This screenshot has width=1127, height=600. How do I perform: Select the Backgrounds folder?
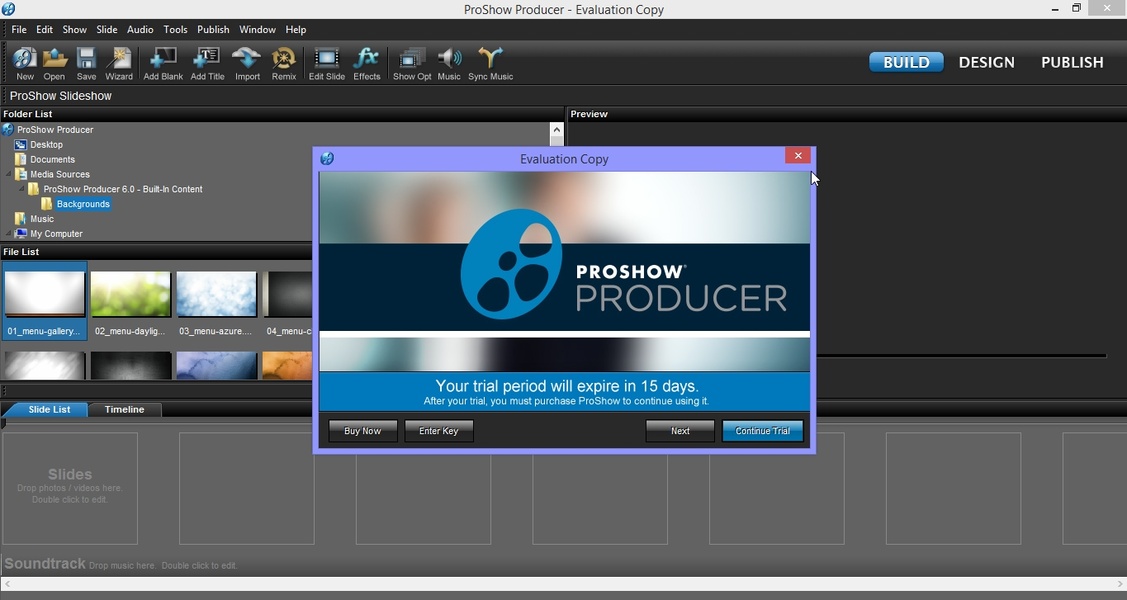83,204
